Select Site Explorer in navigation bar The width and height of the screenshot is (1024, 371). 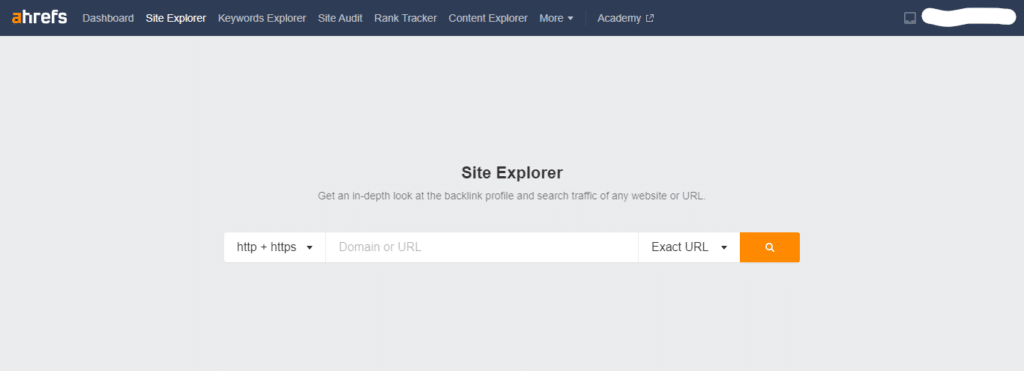176,18
